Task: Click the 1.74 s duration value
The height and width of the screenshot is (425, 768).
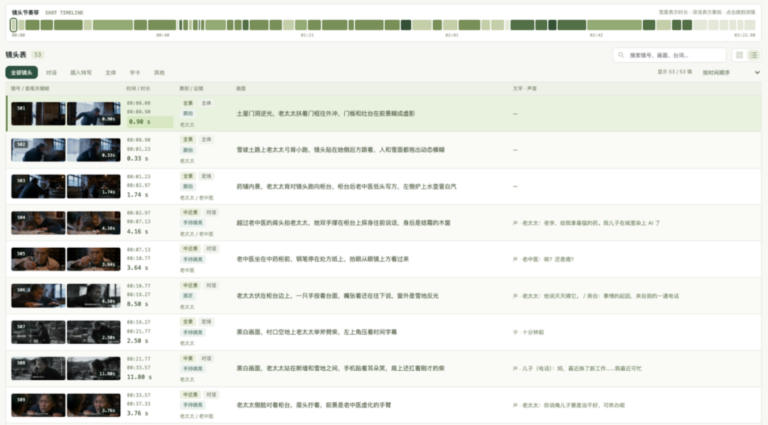Action: coord(138,195)
